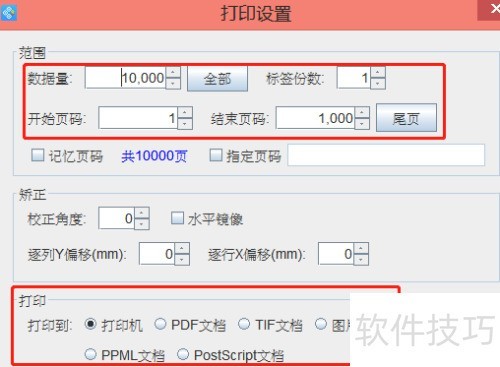Increase 校正角度 with up arrow
The height and width of the screenshot is (367, 500).
(142, 213)
